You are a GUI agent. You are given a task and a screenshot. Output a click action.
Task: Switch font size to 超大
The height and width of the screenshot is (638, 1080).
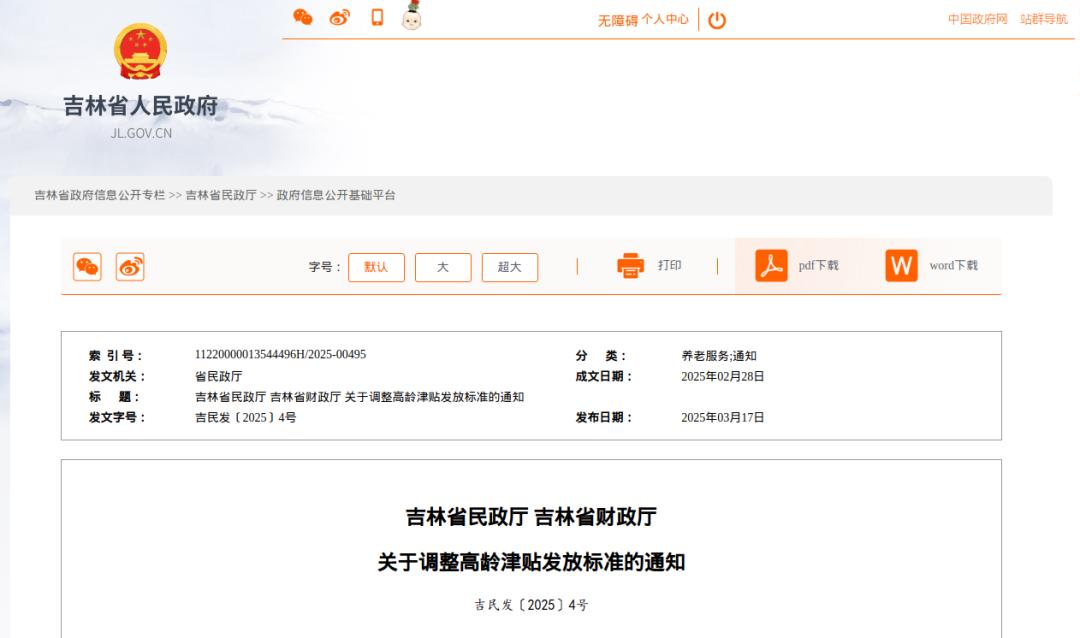click(x=509, y=267)
